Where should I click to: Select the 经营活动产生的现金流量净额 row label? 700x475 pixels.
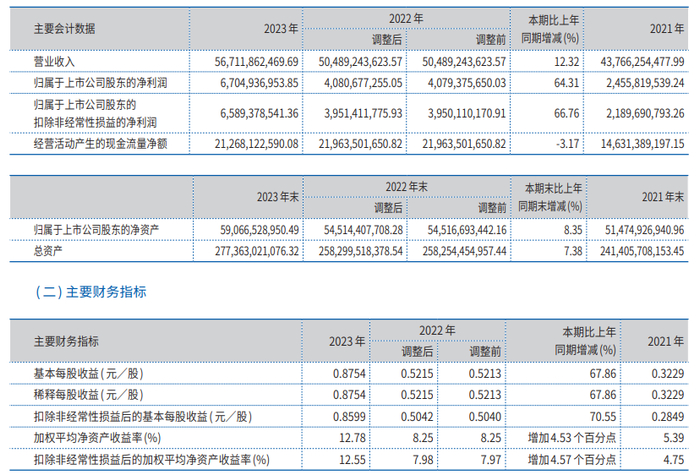click(x=100, y=144)
